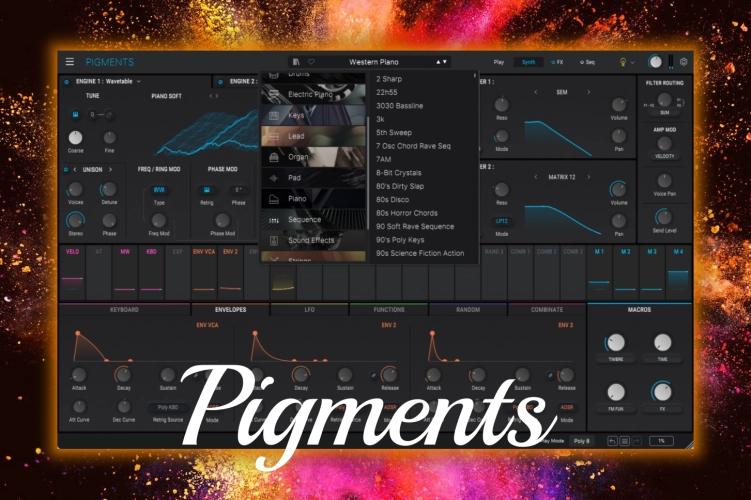The image size is (751, 500).
Task: Click next arrow beside SEM filter
Action: coord(589,92)
